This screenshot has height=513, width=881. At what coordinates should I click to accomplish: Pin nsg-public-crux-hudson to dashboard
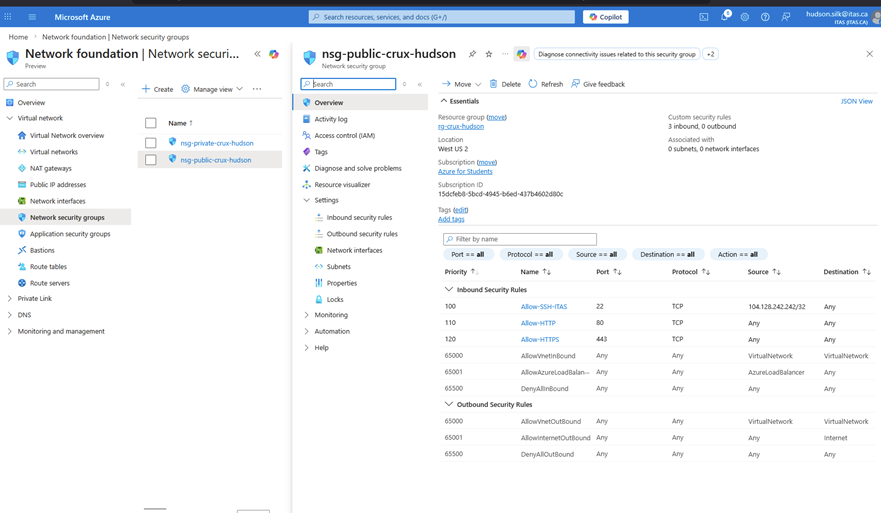click(x=472, y=54)
